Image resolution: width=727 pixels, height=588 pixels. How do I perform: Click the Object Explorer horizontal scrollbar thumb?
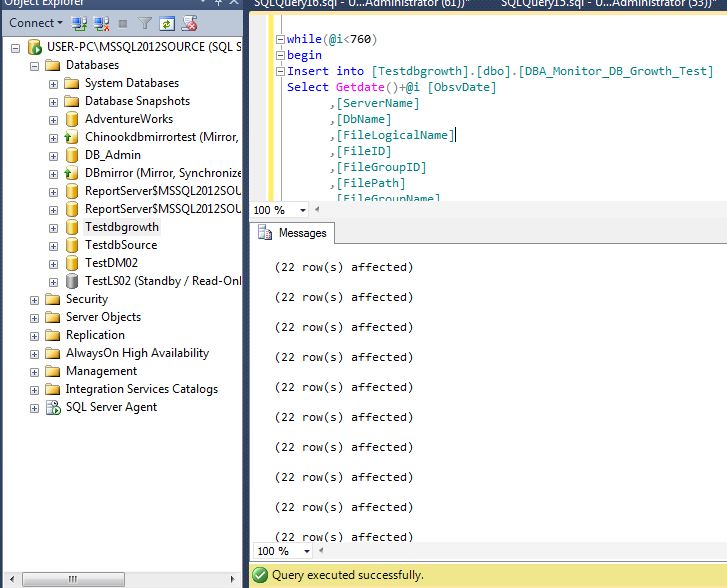pos(73,579)
